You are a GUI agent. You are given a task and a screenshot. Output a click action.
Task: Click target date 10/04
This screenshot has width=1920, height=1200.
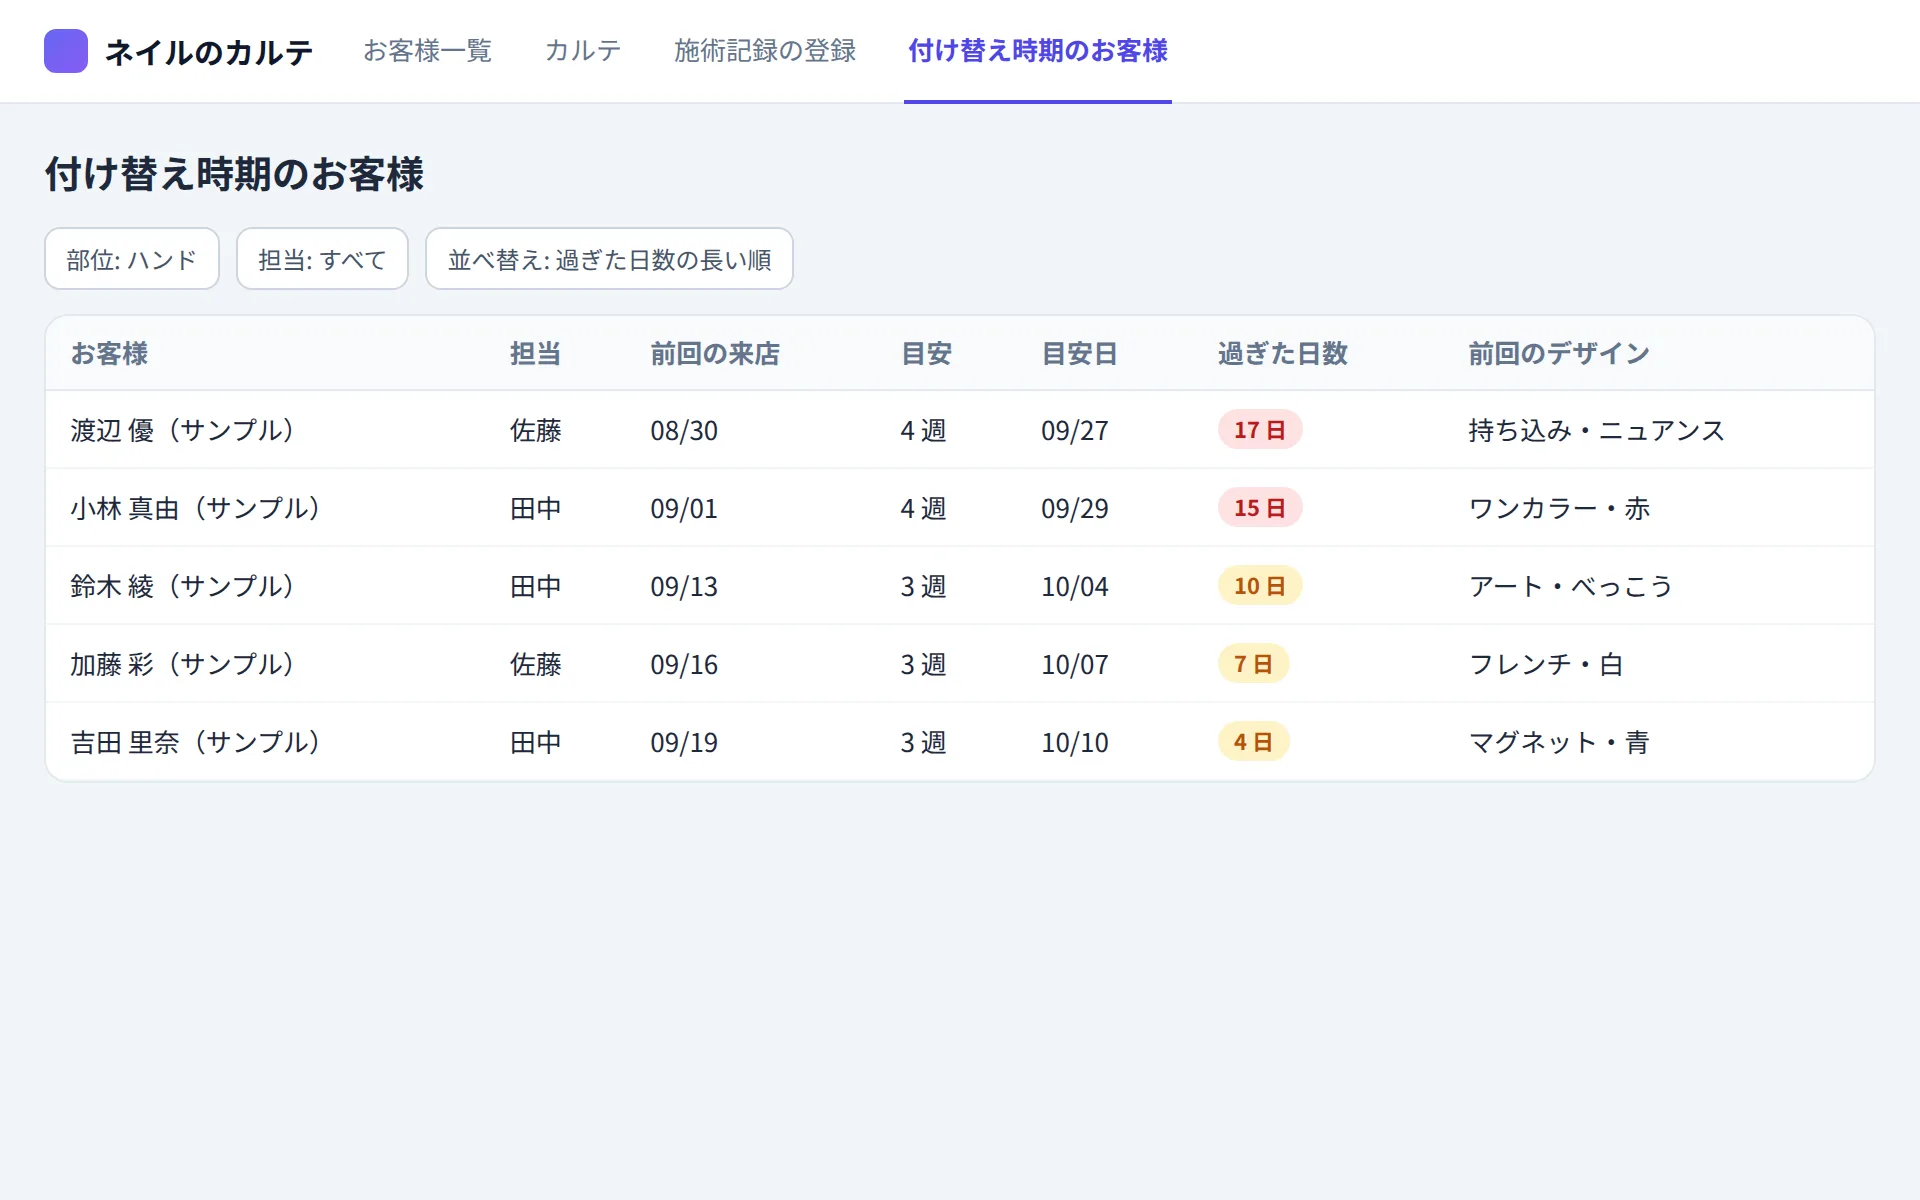1075,587
